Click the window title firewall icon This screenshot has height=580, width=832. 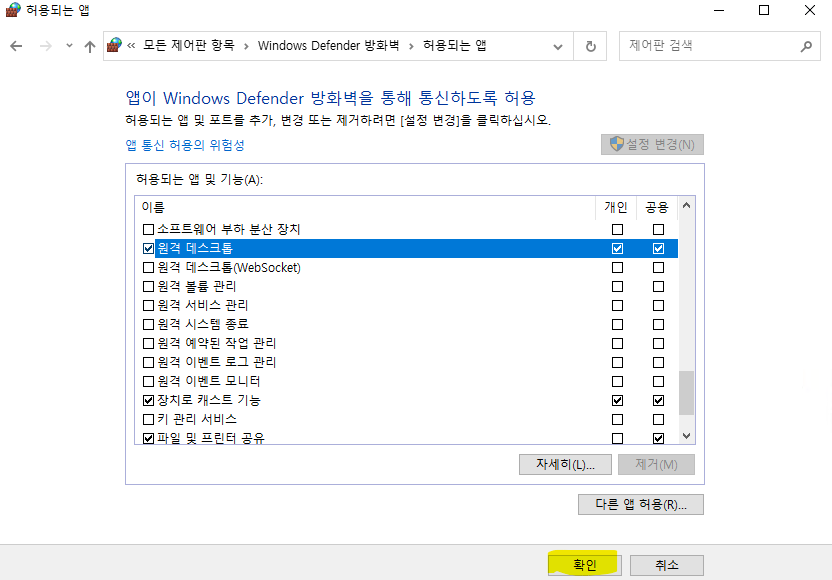point(13,10)
